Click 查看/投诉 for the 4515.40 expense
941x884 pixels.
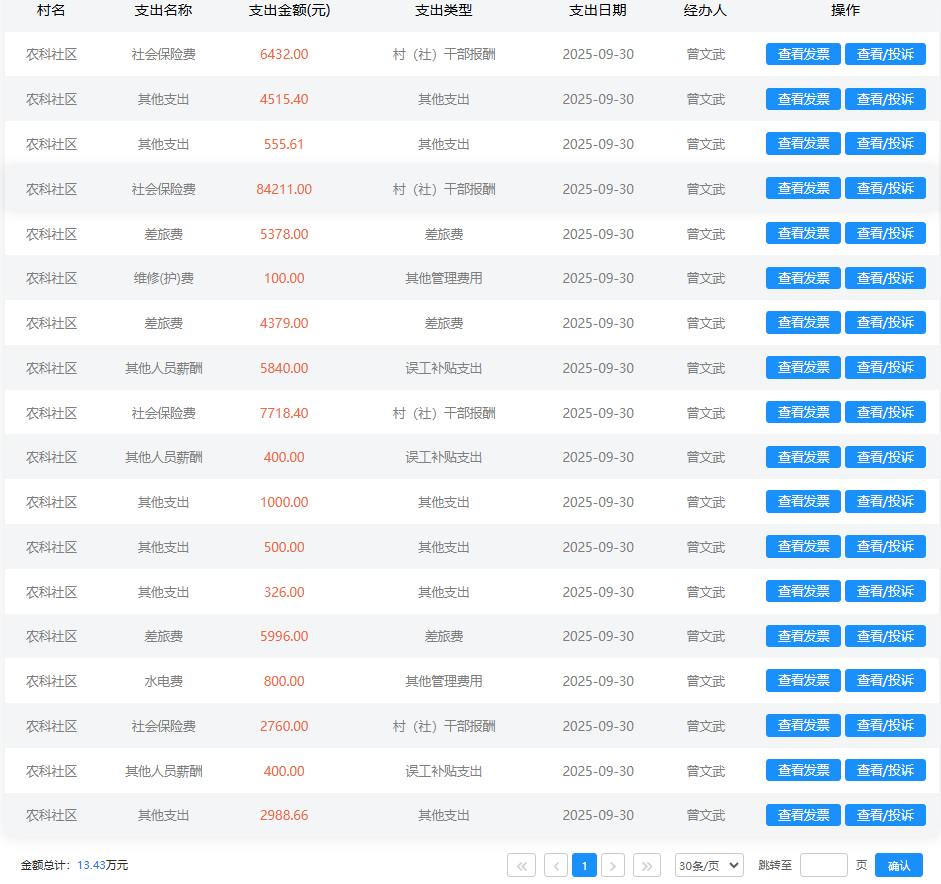click(x=885, y=99)
